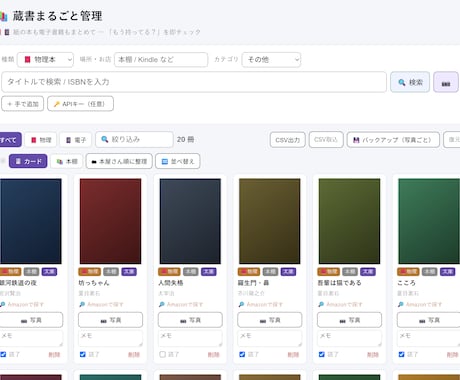
Task: Open the 物理本 type dropdown
Action: click(x=45, y=60)
